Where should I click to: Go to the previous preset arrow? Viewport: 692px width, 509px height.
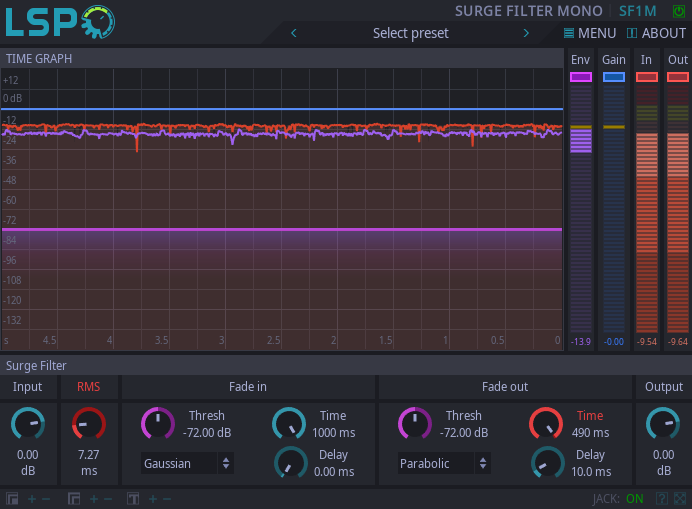pyautogui.click(x=293, y=33)
